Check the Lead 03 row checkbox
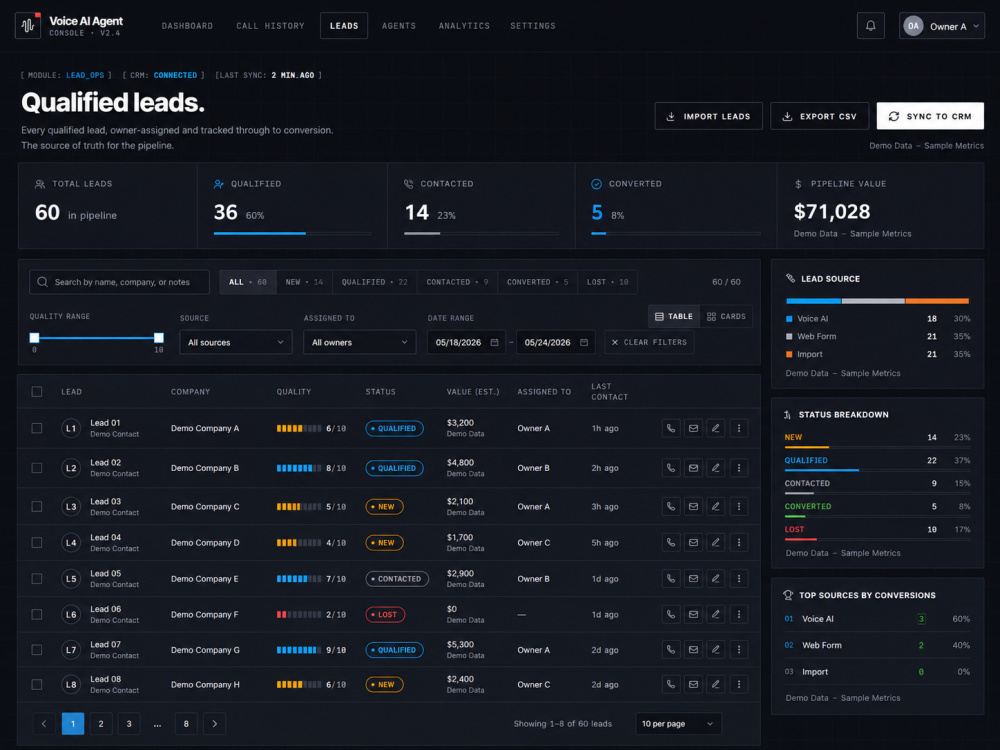The height and width of the screenshot is (750, 1000). [37, 506]
